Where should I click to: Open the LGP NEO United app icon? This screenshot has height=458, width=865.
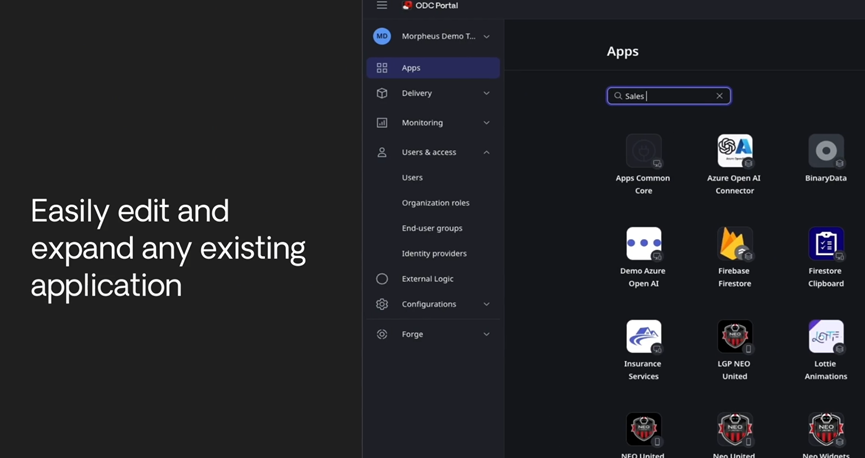click(735, 336)
